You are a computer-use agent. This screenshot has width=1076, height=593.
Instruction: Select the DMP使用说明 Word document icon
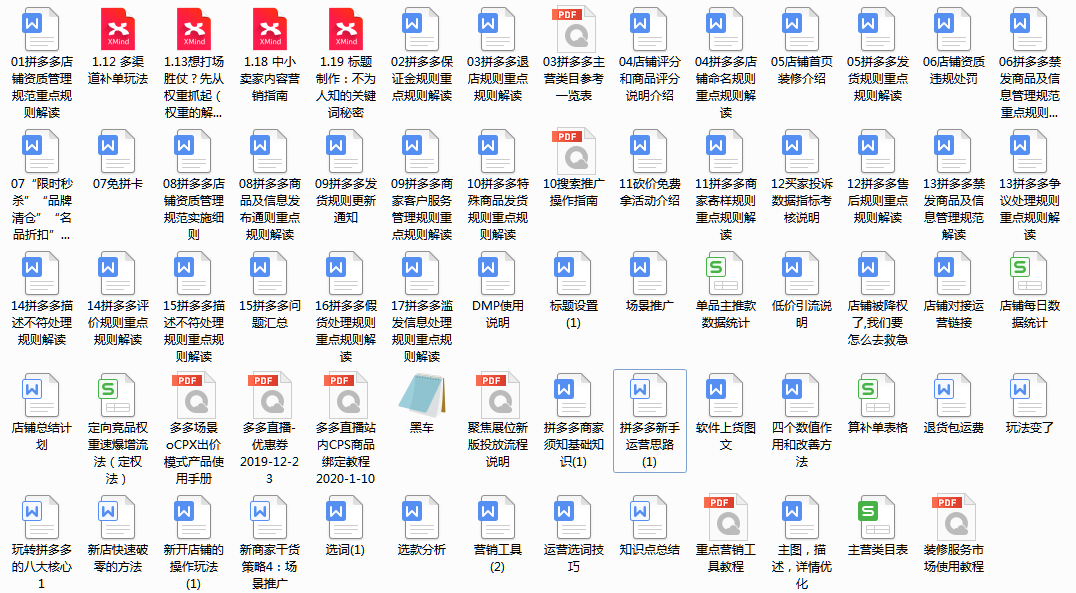(x=498, y=273)
